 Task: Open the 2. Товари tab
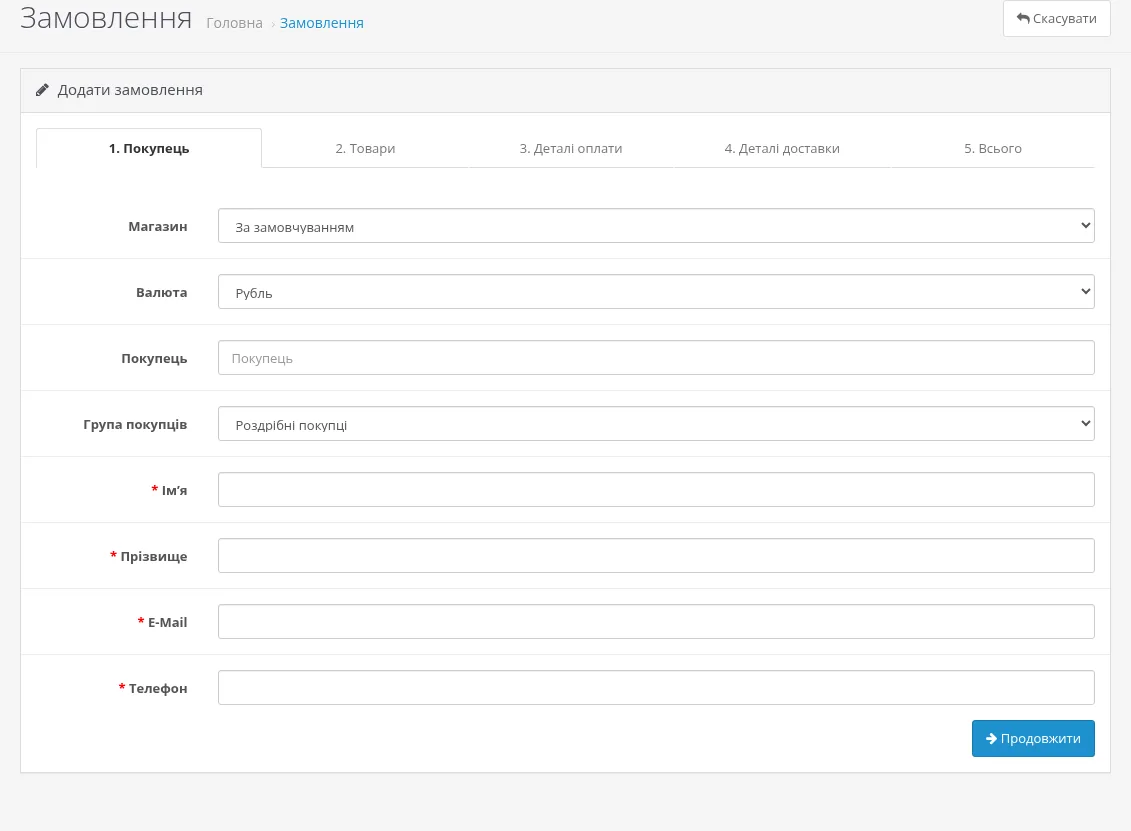coord(365,149)
